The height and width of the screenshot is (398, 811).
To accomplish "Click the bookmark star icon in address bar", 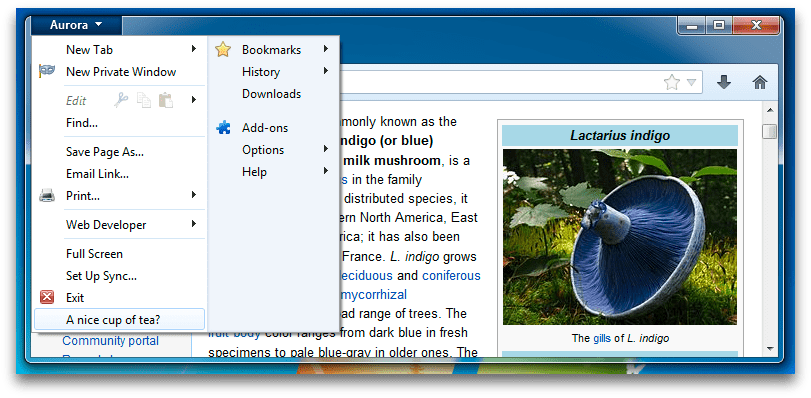I will click(671, 82).
